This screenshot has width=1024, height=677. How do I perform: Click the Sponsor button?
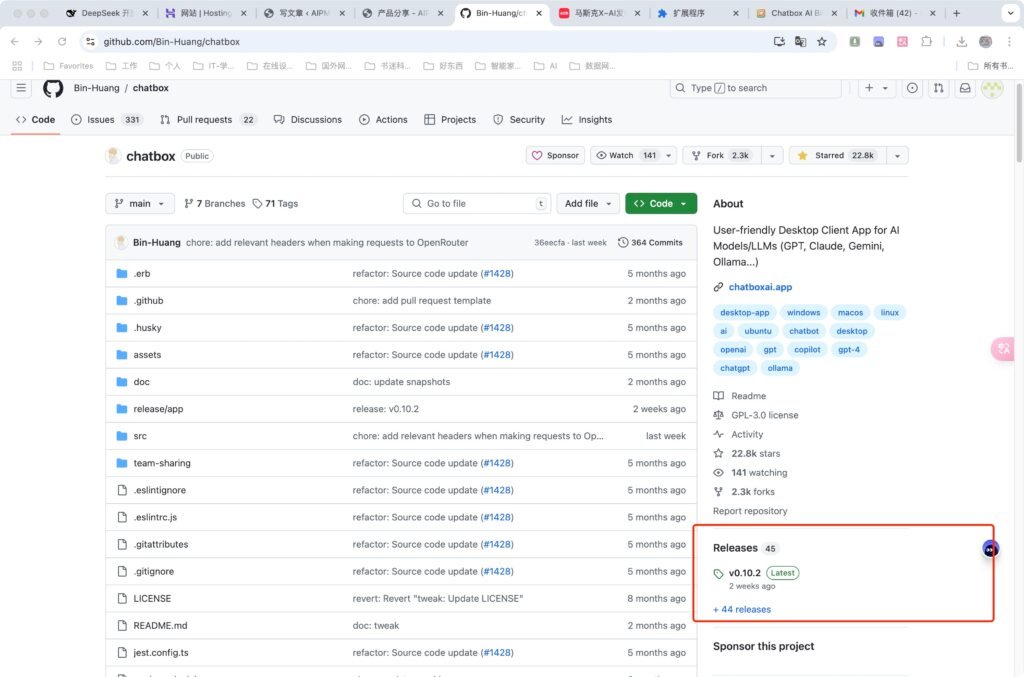tap(555, 155)
